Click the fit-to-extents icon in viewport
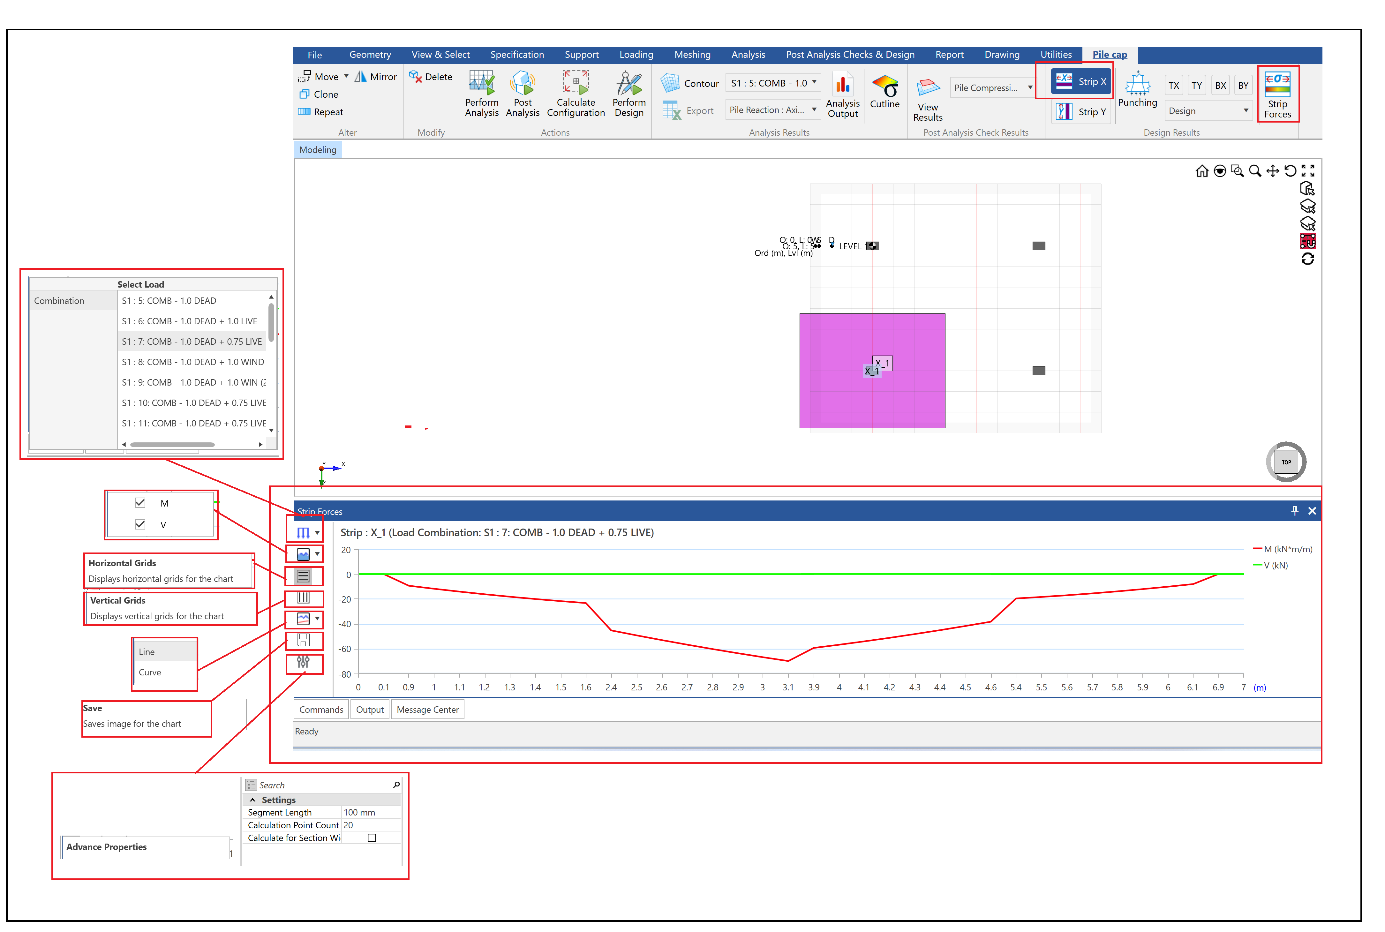Viewport: 1385px width, 932px height. pos(1308,171)
